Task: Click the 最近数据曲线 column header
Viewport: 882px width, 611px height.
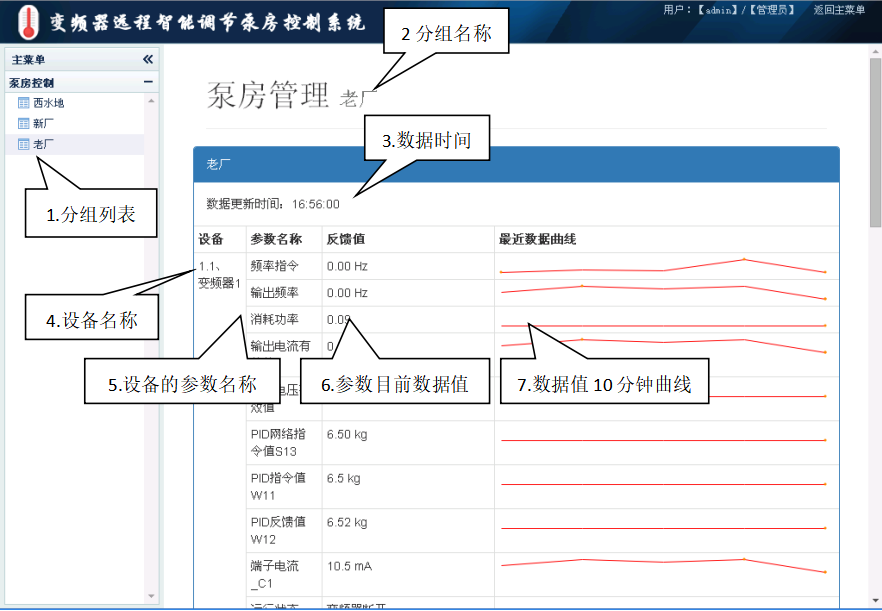Action: click(x=537, y=239)
